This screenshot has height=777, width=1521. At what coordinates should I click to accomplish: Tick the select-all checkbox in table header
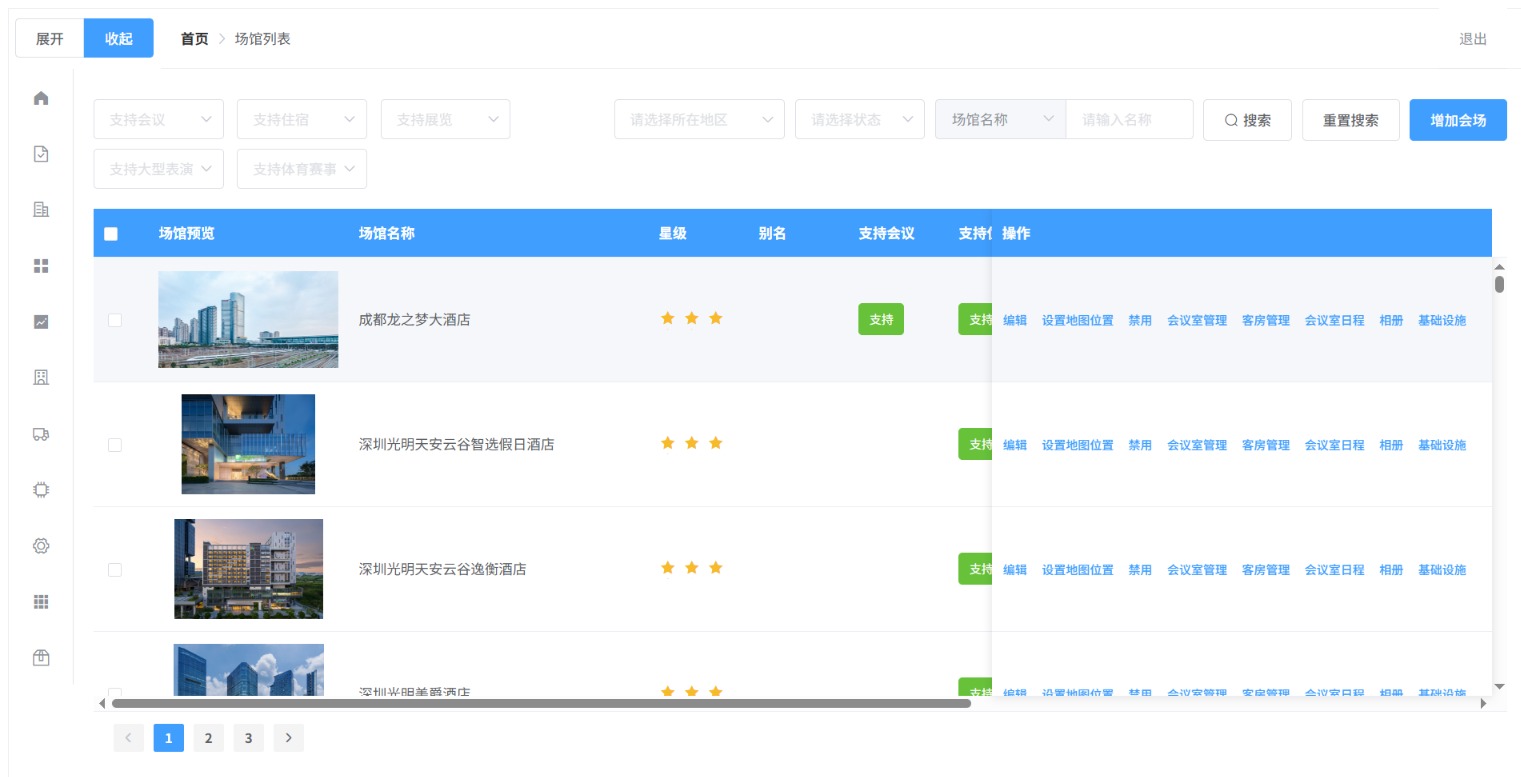coord(111,234)
